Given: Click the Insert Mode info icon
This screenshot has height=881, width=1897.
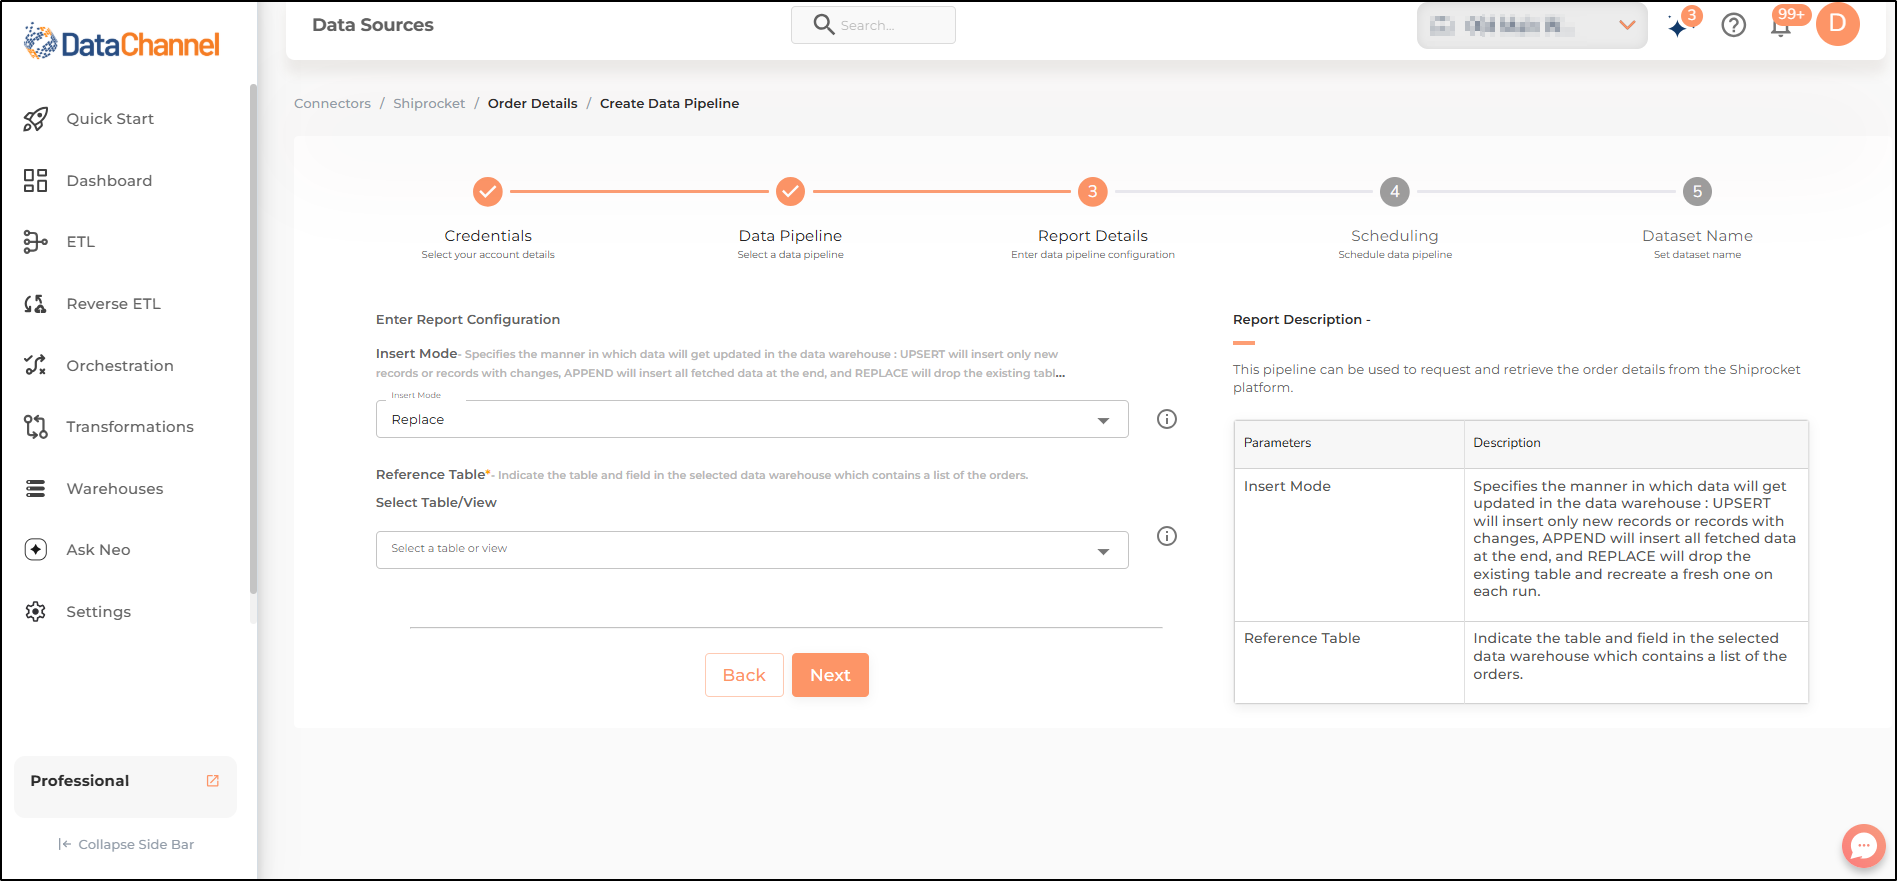Looking at the screenshot, I should (x=1167, y=419).
